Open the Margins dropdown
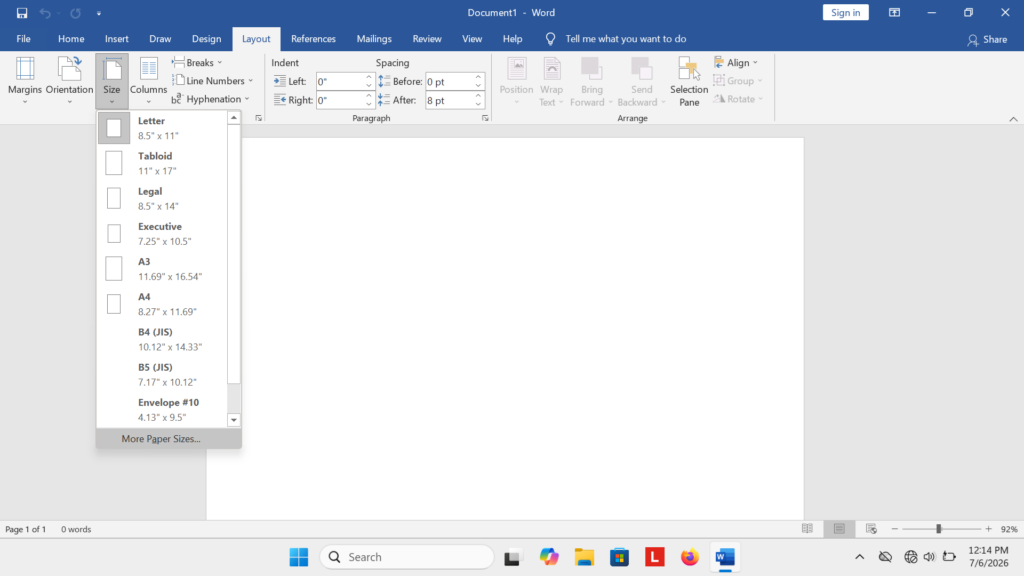The width and height of the screenshot is (1024, 576). click(25, 81)
